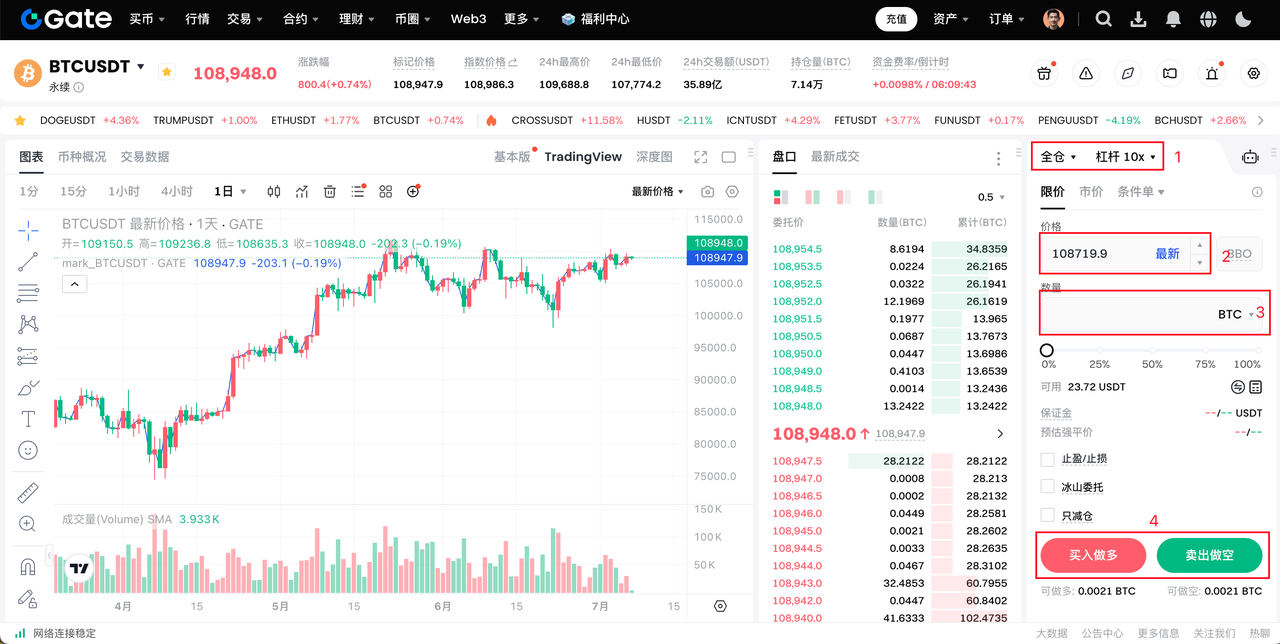This screenshot has width=1280, height=644.
Task: Enable the 止盈/止损 checkbox
Action: point(1048,459)
